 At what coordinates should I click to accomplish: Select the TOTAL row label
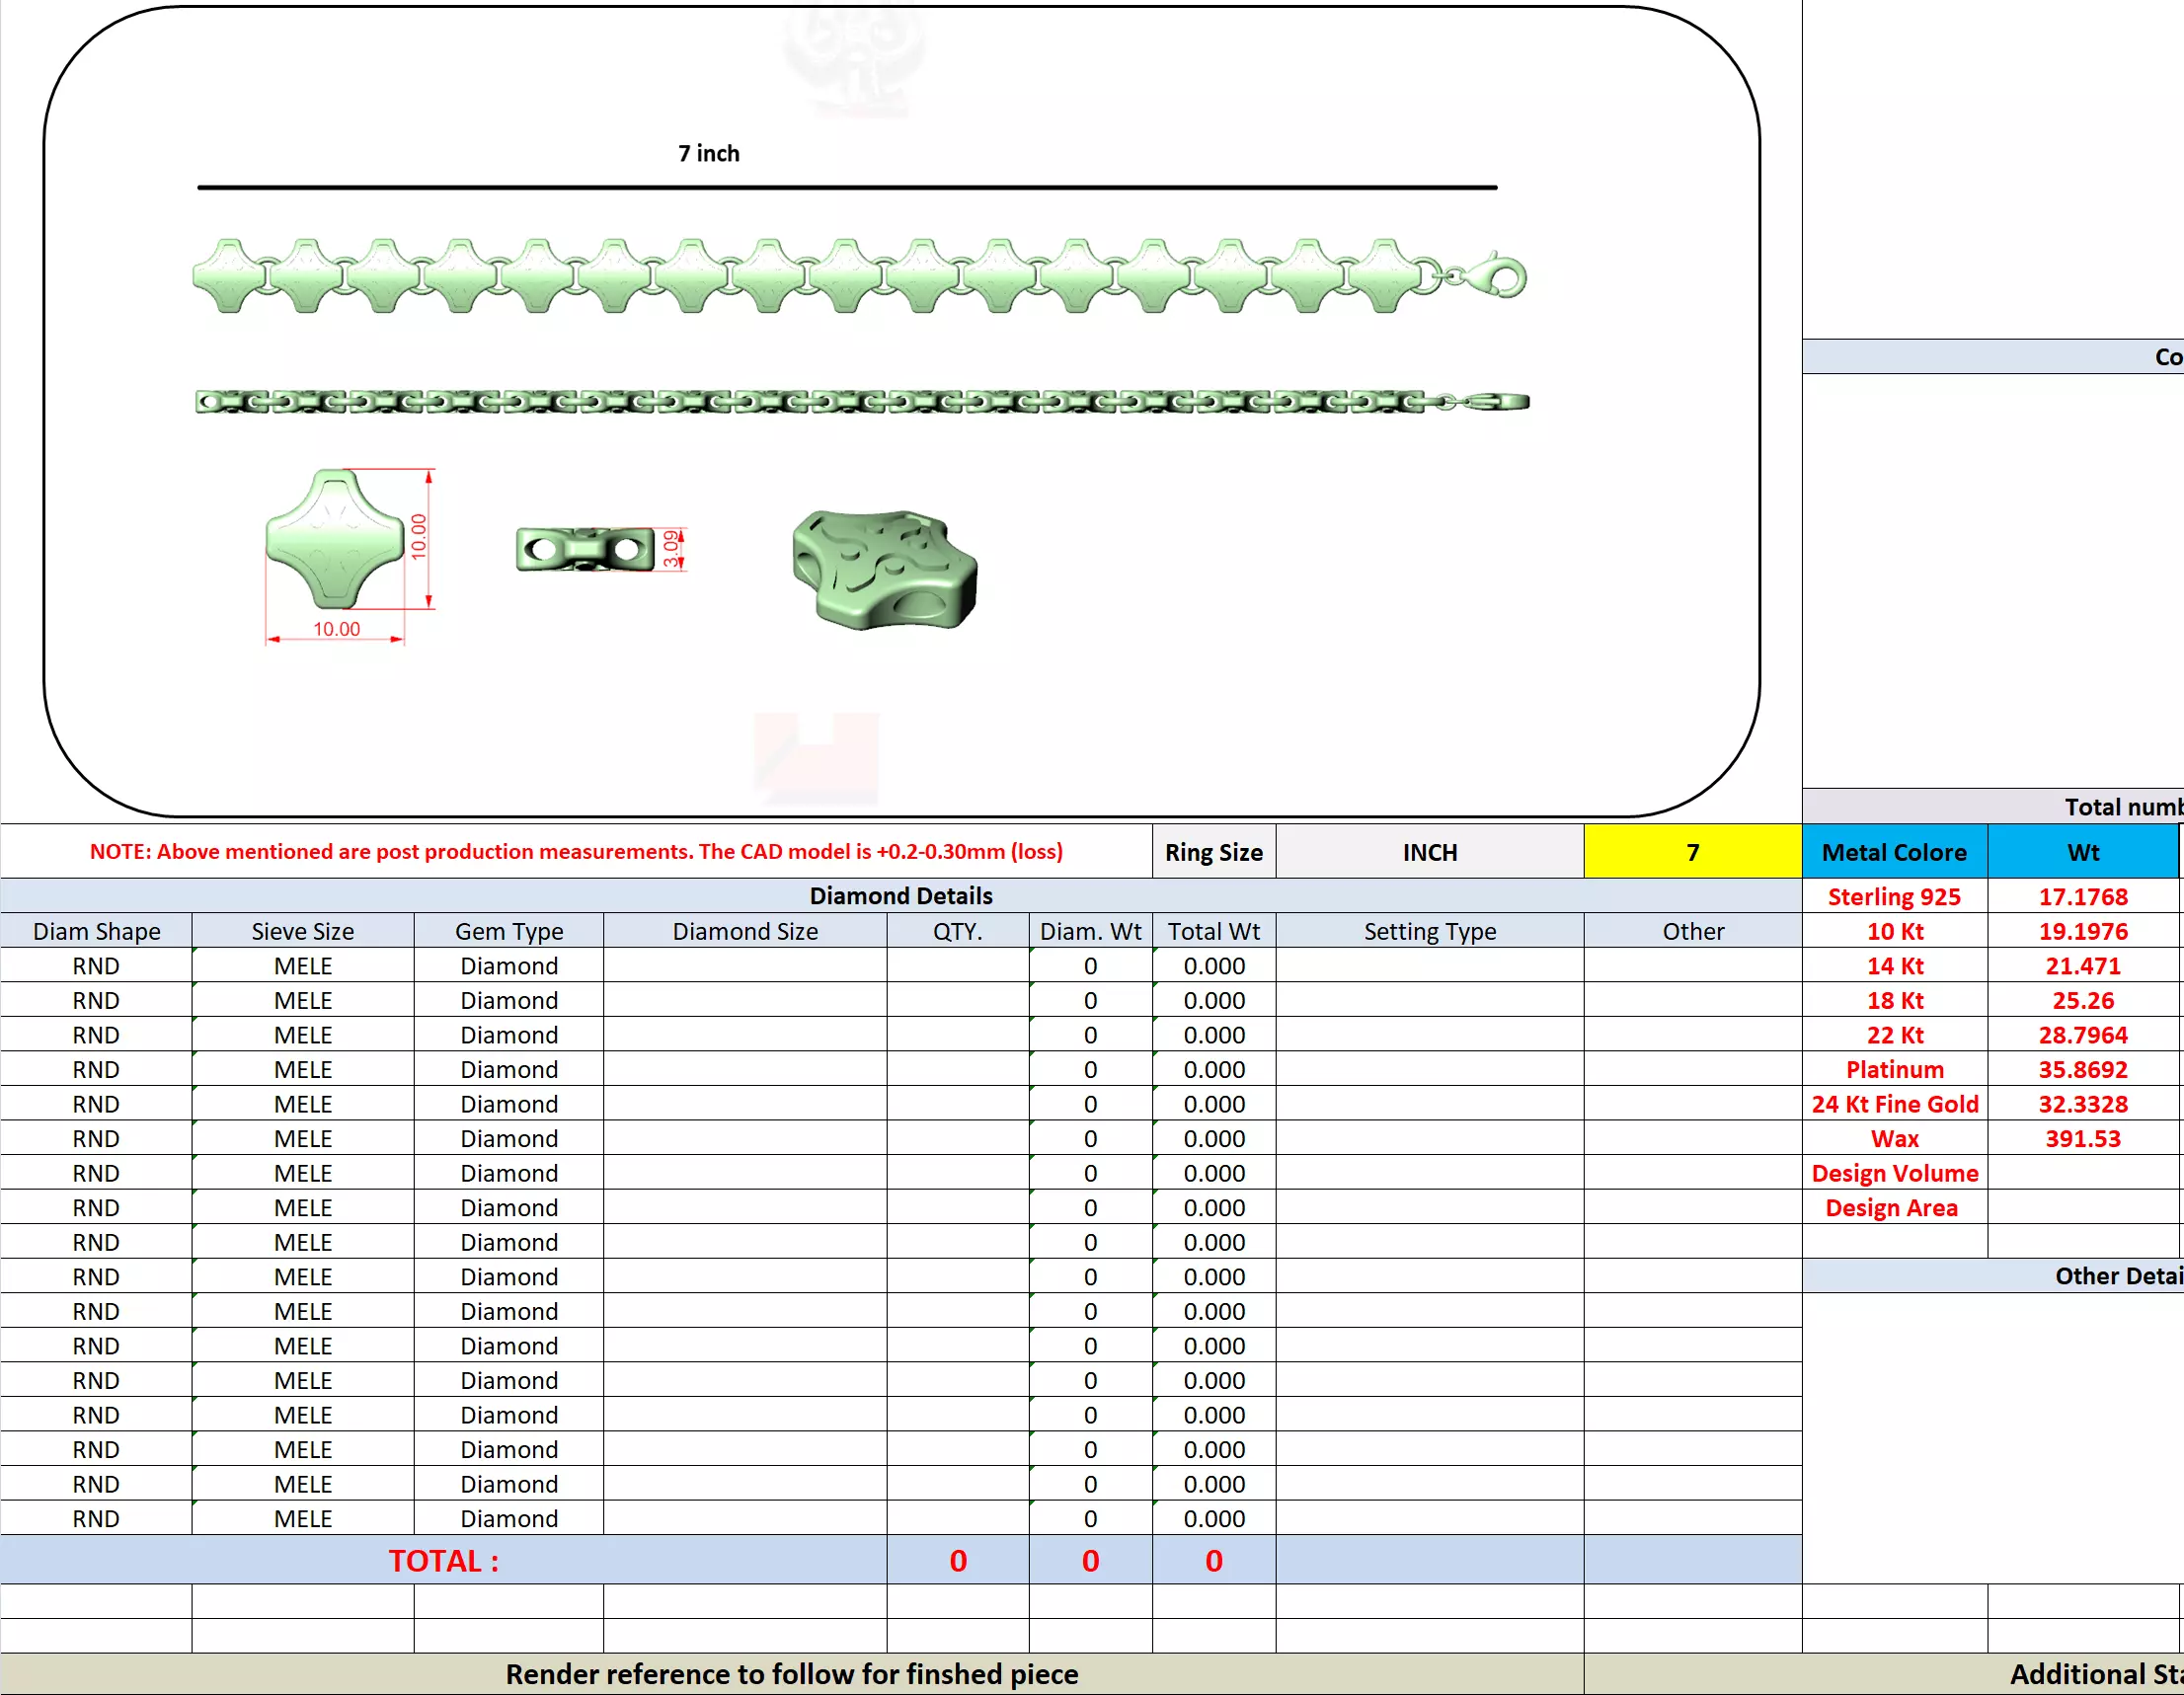click(443, 1560)
